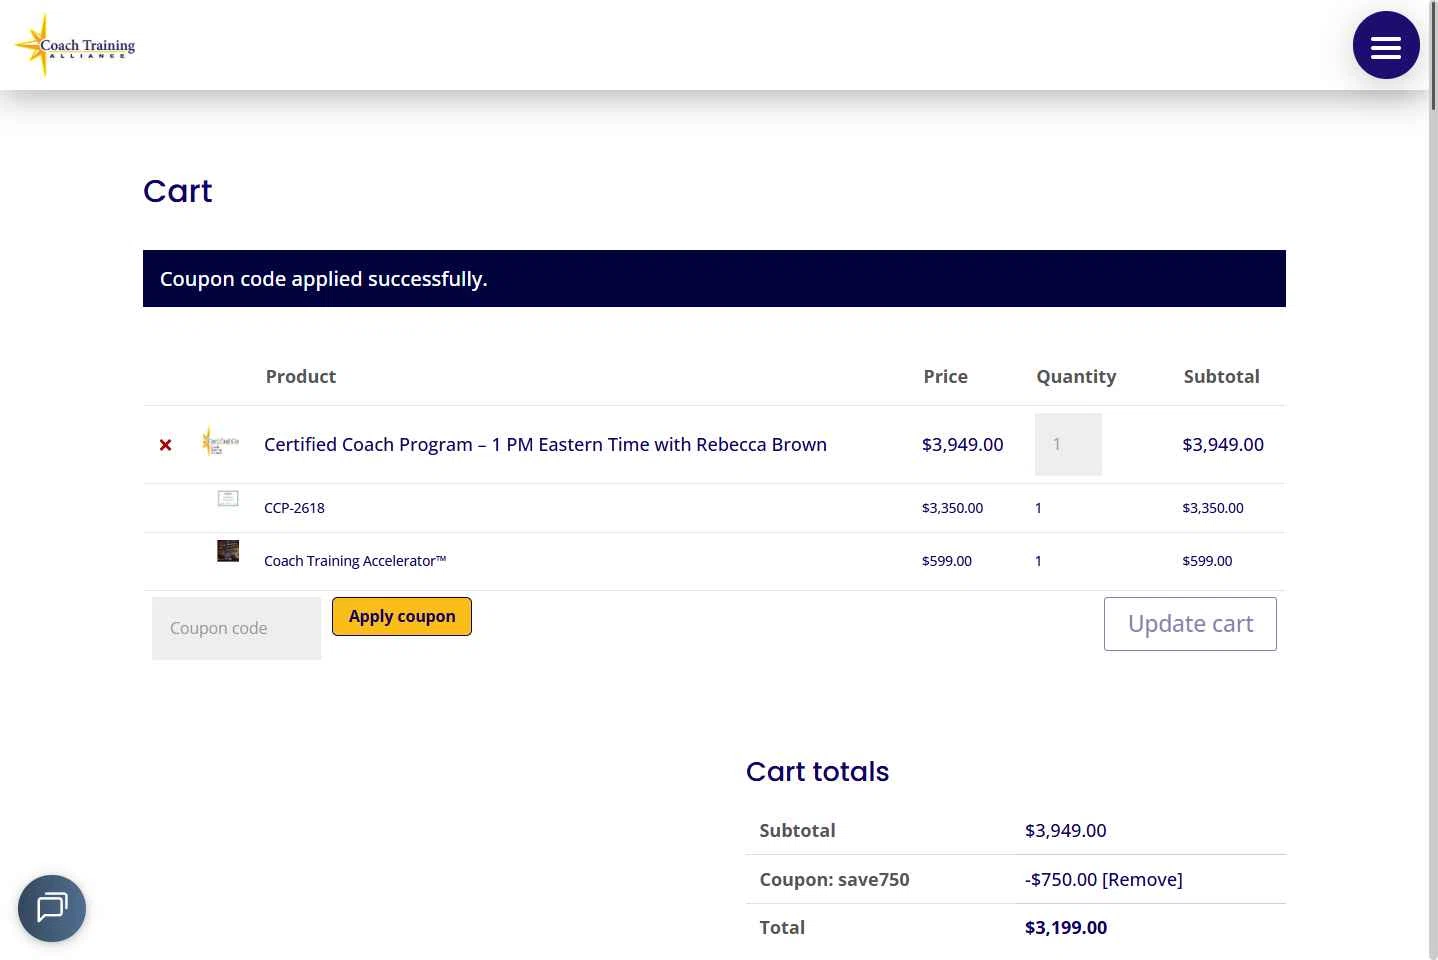Click the $3,949.00 subtotal in Cart totals
The image size is (1438, 960).
point(1066,831)
